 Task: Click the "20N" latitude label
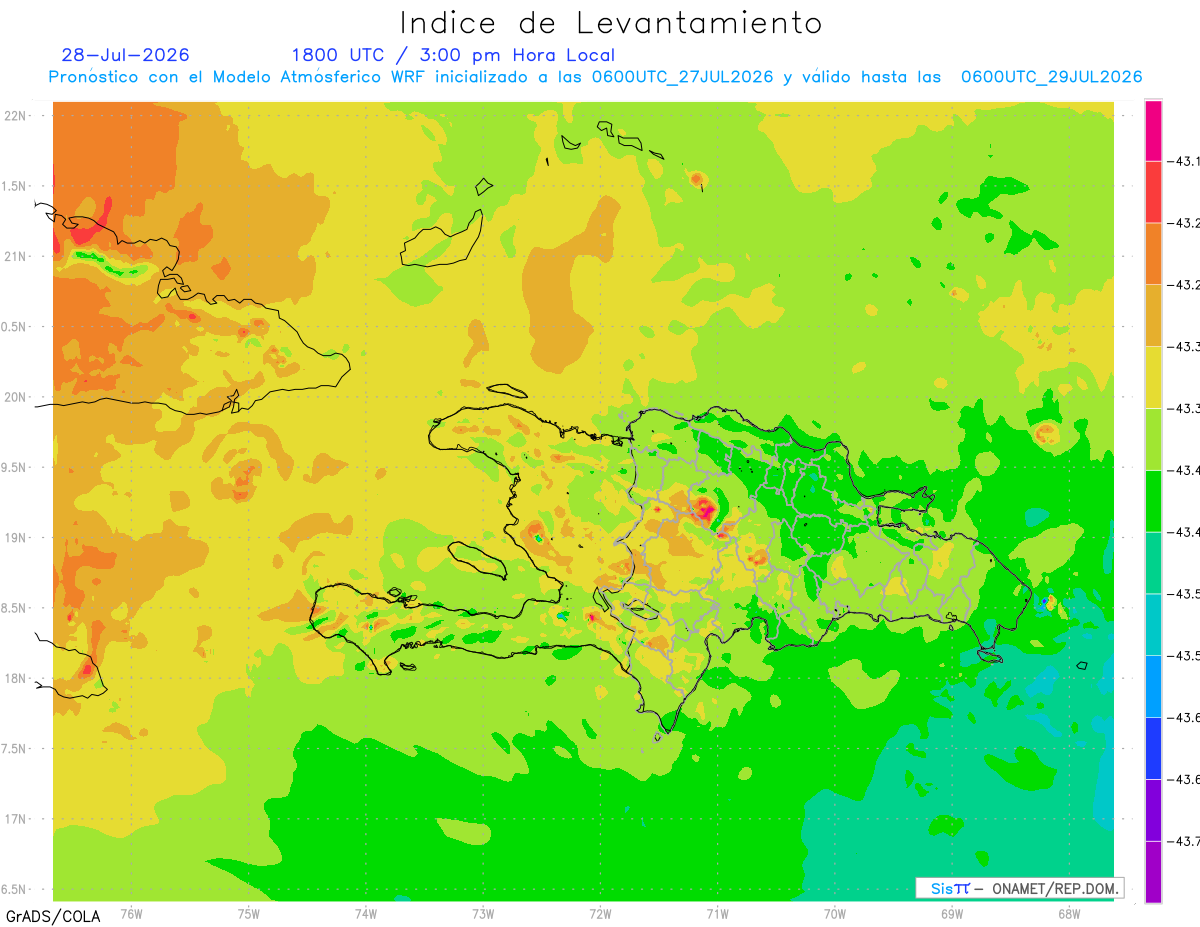pos(15,397)
